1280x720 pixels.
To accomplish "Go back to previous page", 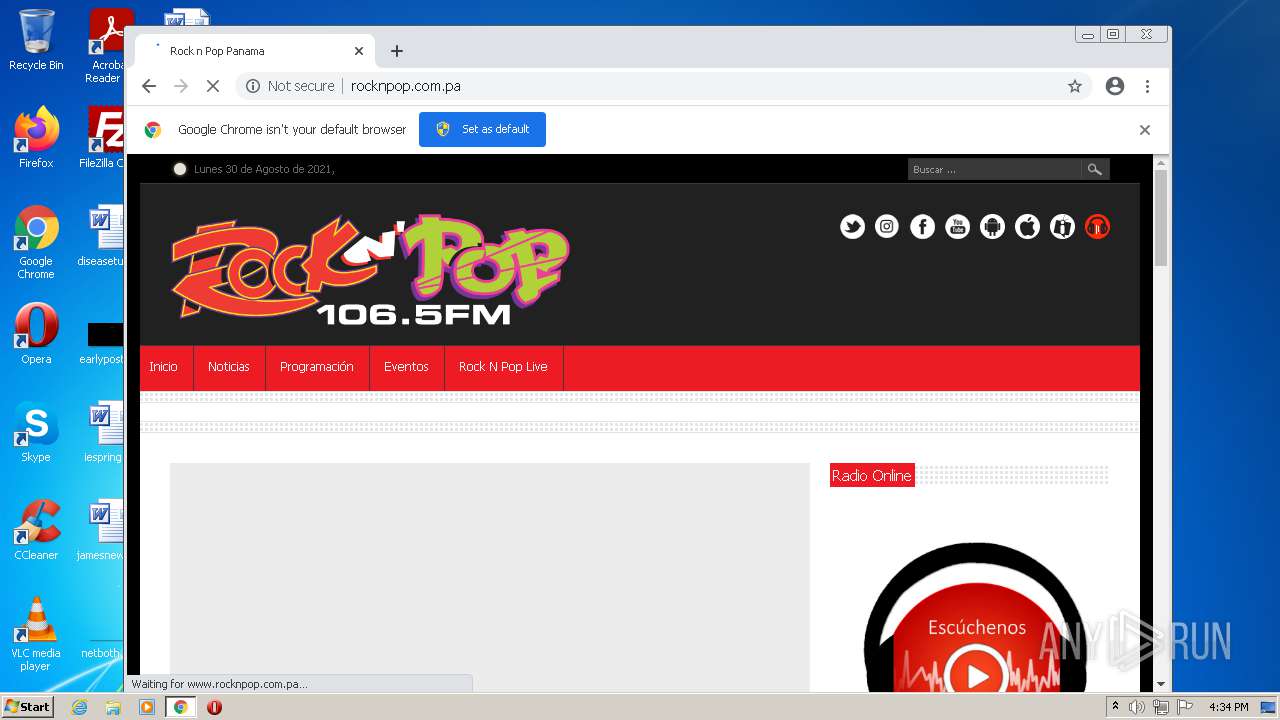I will (x=149, y=86).
